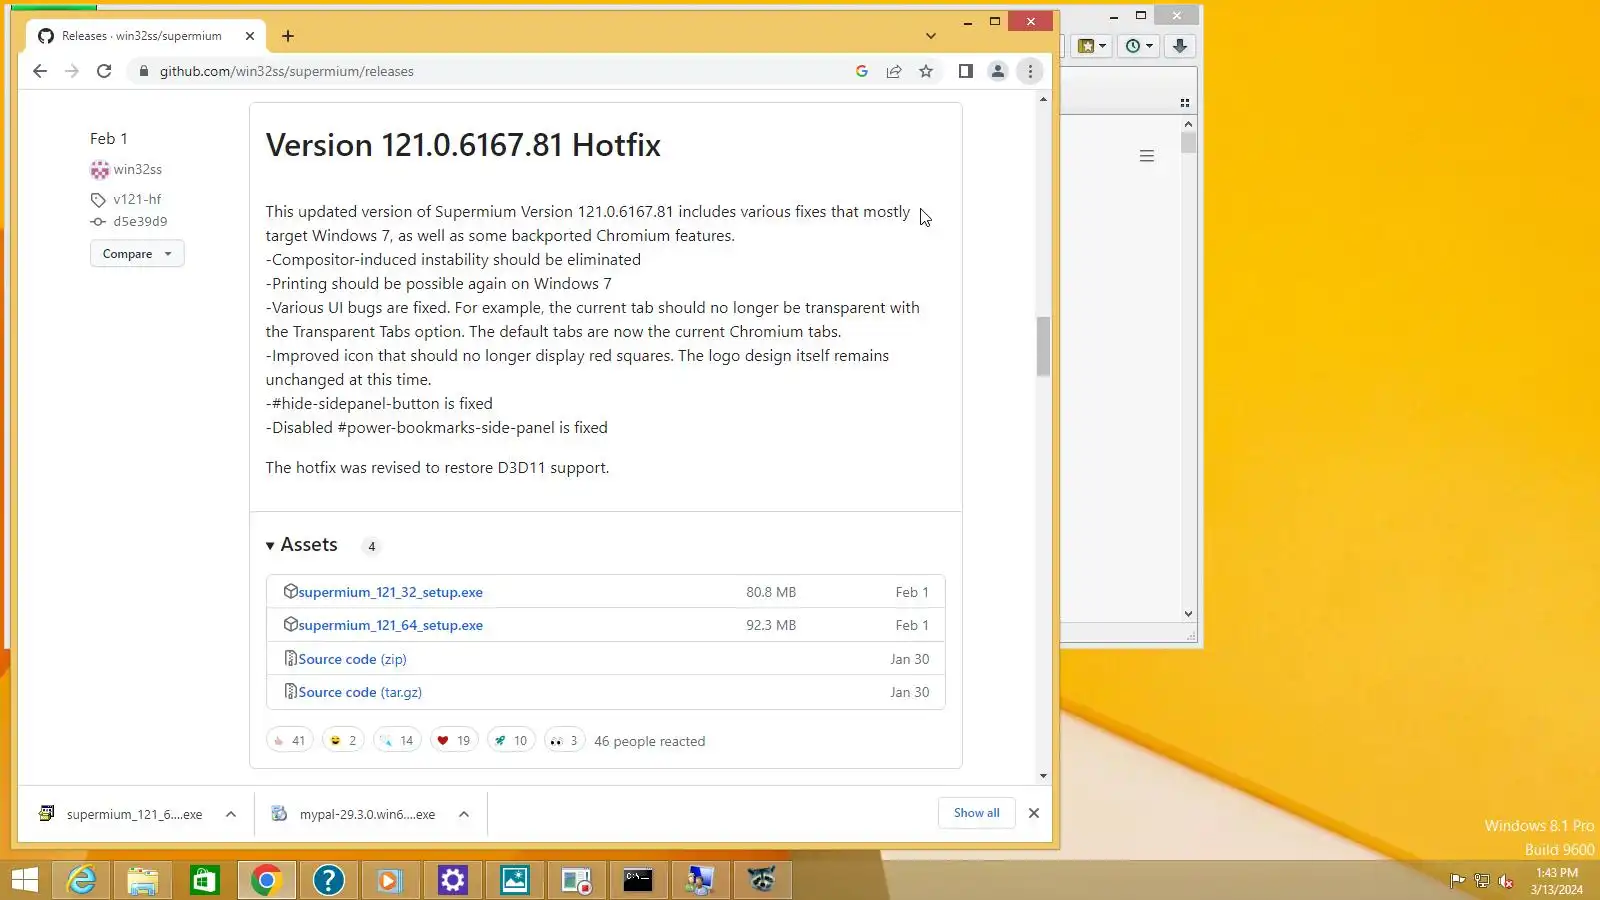
Task: Open hamburger menu in the background window
Action: coord(1147,156)
